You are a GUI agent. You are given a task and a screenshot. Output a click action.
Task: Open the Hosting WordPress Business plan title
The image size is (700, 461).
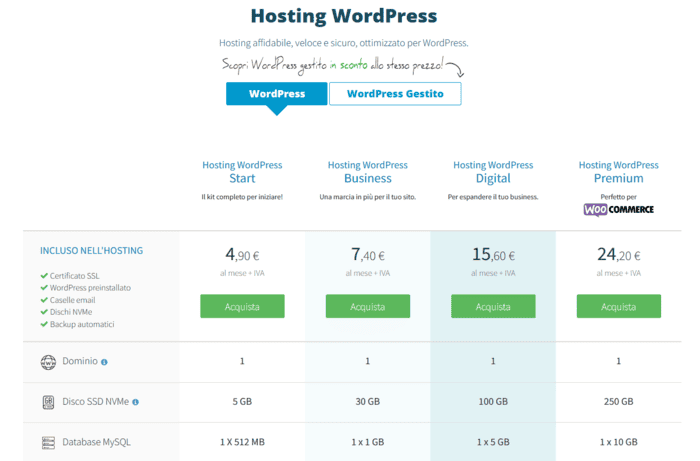367,172
